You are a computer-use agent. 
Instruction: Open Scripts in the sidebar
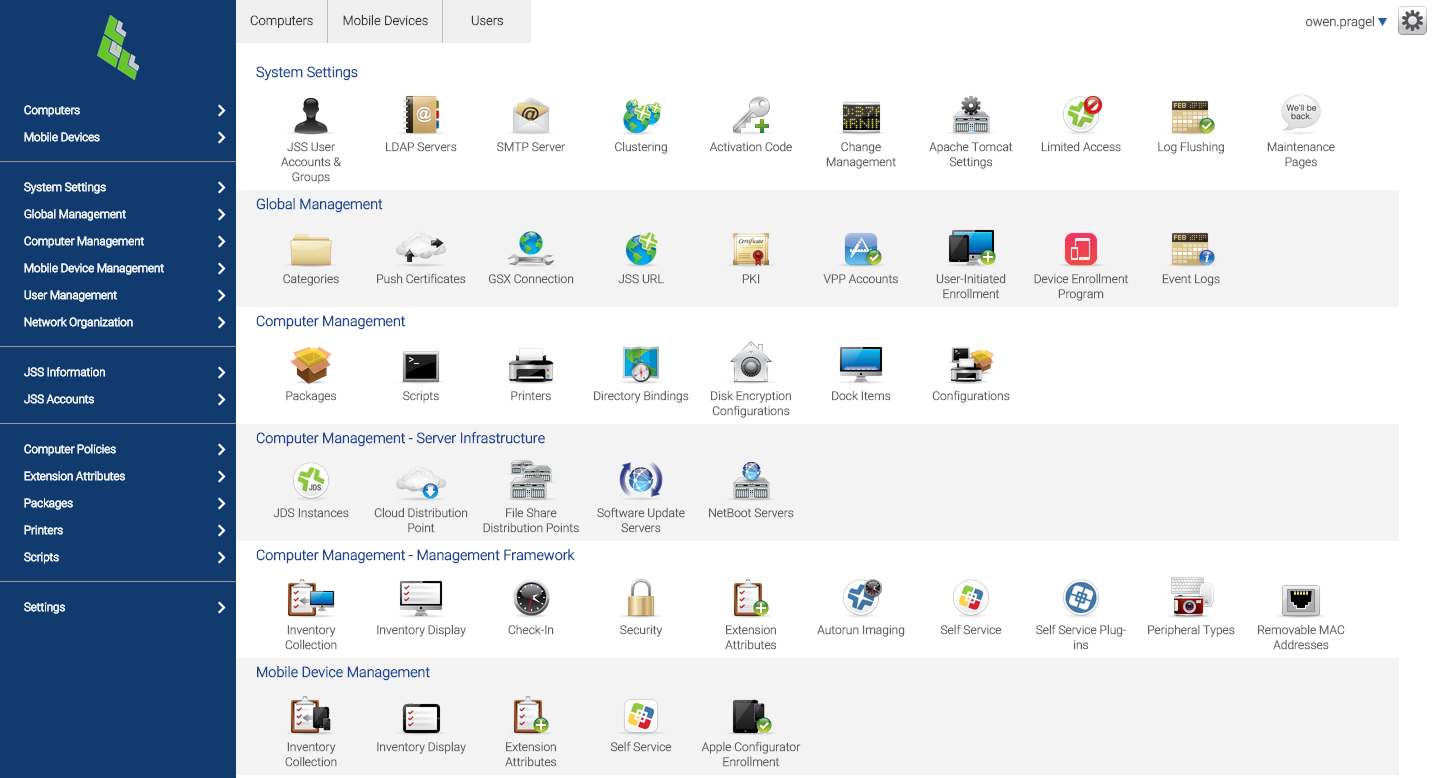click(118, 558)
